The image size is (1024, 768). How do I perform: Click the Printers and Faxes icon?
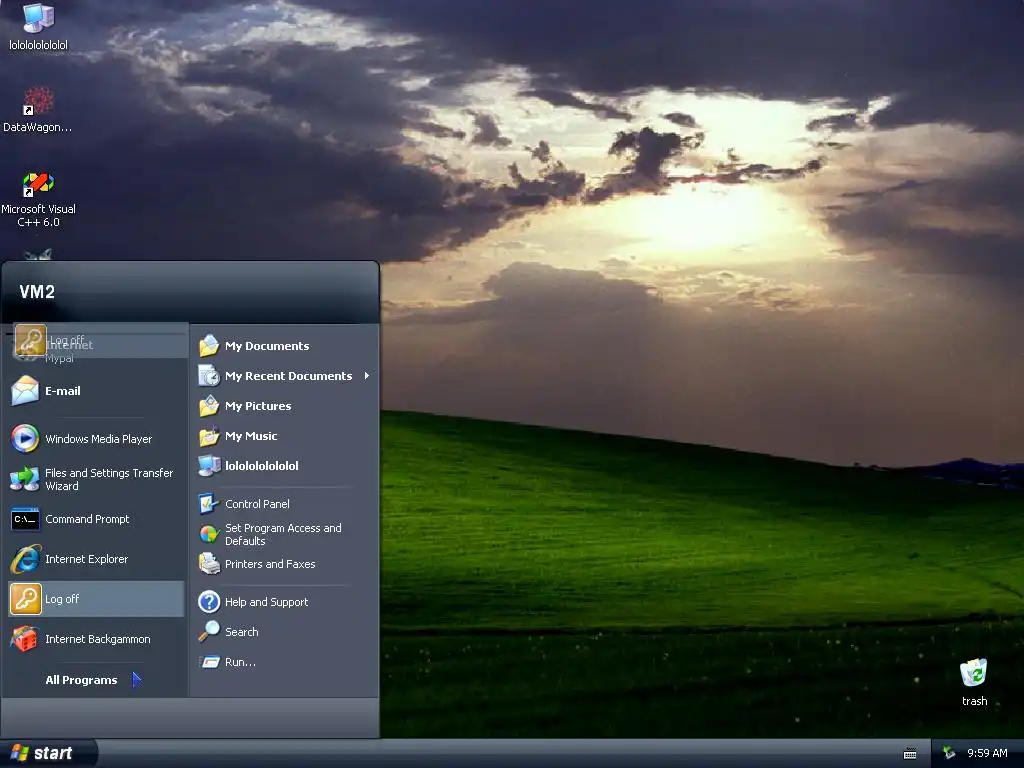tap(209, 564)
